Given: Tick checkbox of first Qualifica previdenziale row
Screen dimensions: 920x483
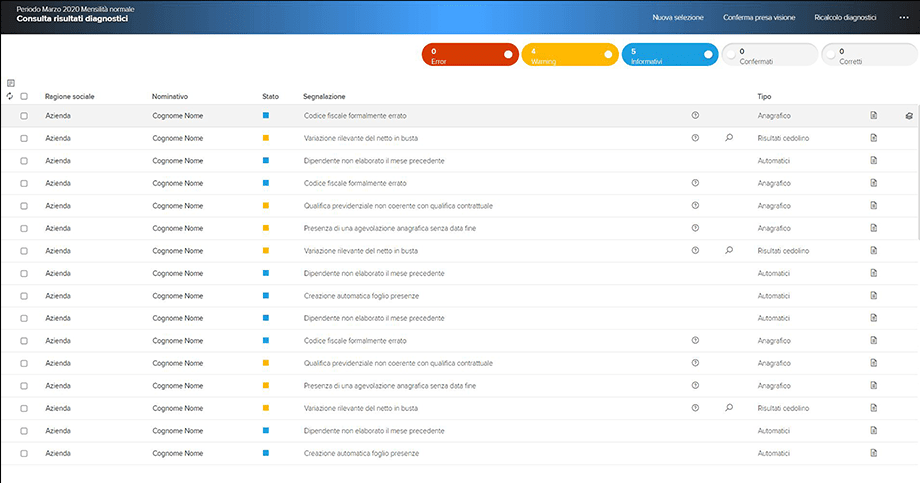Looking at the screenshot, I should point(24,205).
